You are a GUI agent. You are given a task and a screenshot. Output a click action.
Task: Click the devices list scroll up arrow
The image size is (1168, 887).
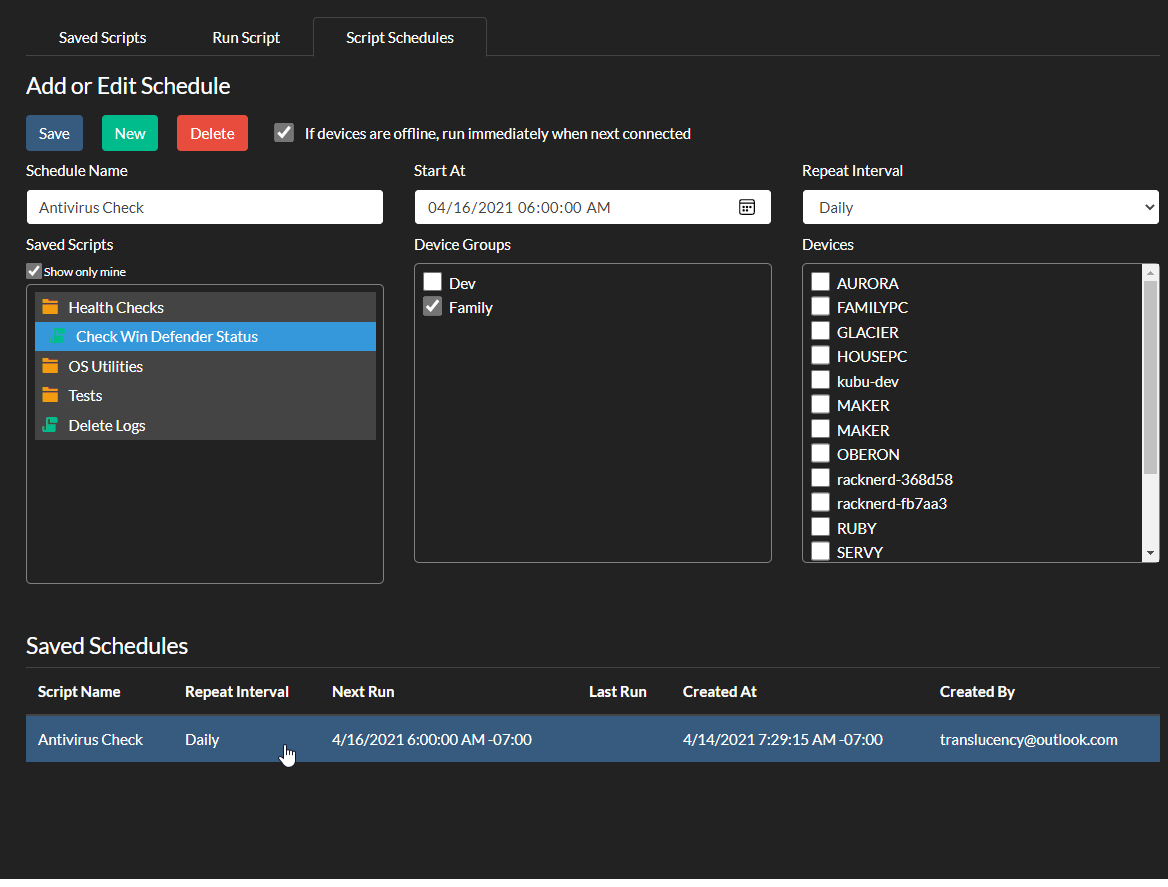point(1150,273)
